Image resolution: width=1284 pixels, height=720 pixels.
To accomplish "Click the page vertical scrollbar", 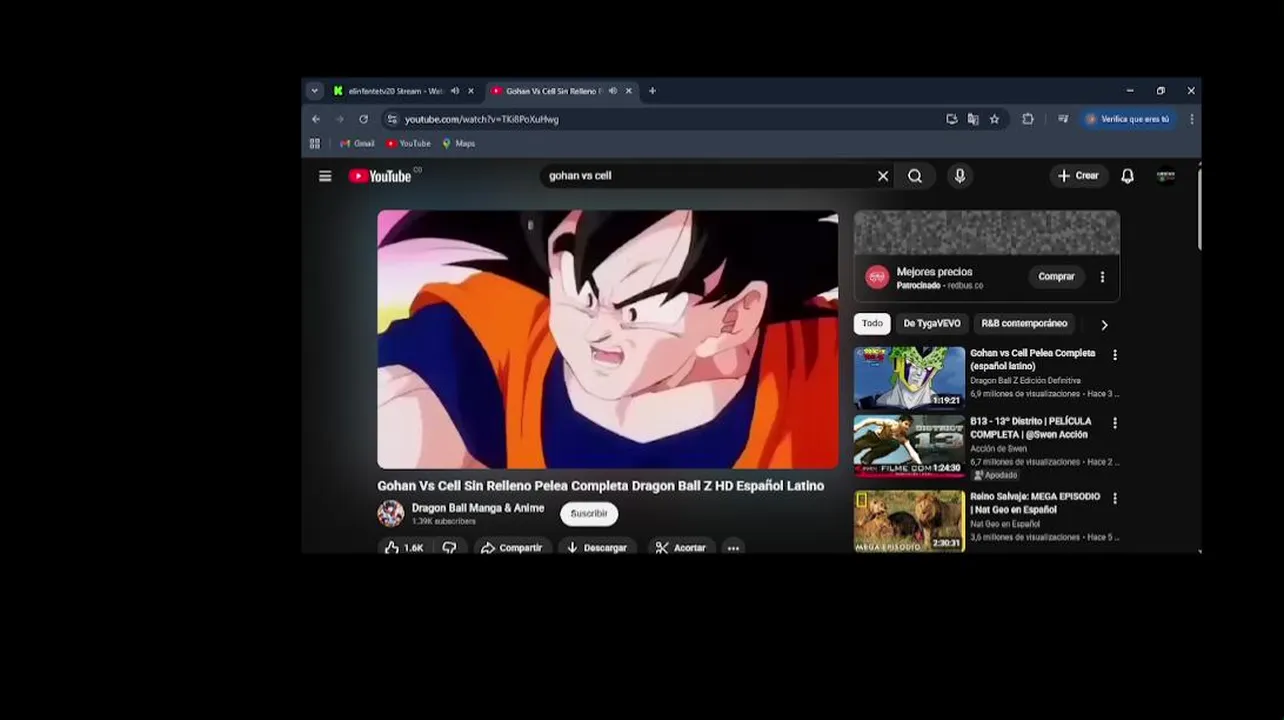I will (1198, 210).
